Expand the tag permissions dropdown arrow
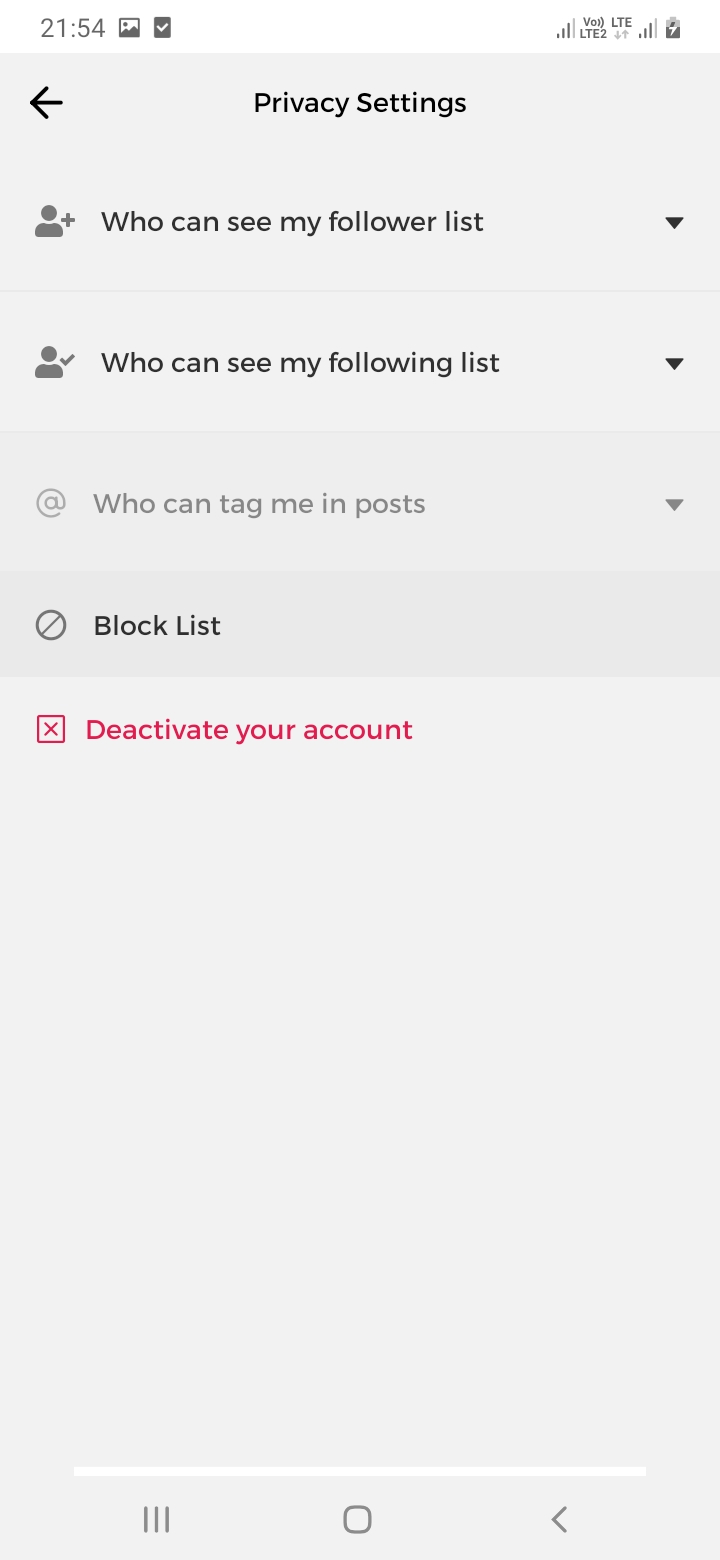Viewport: 720px width, 1560px height. pos(674,504)
